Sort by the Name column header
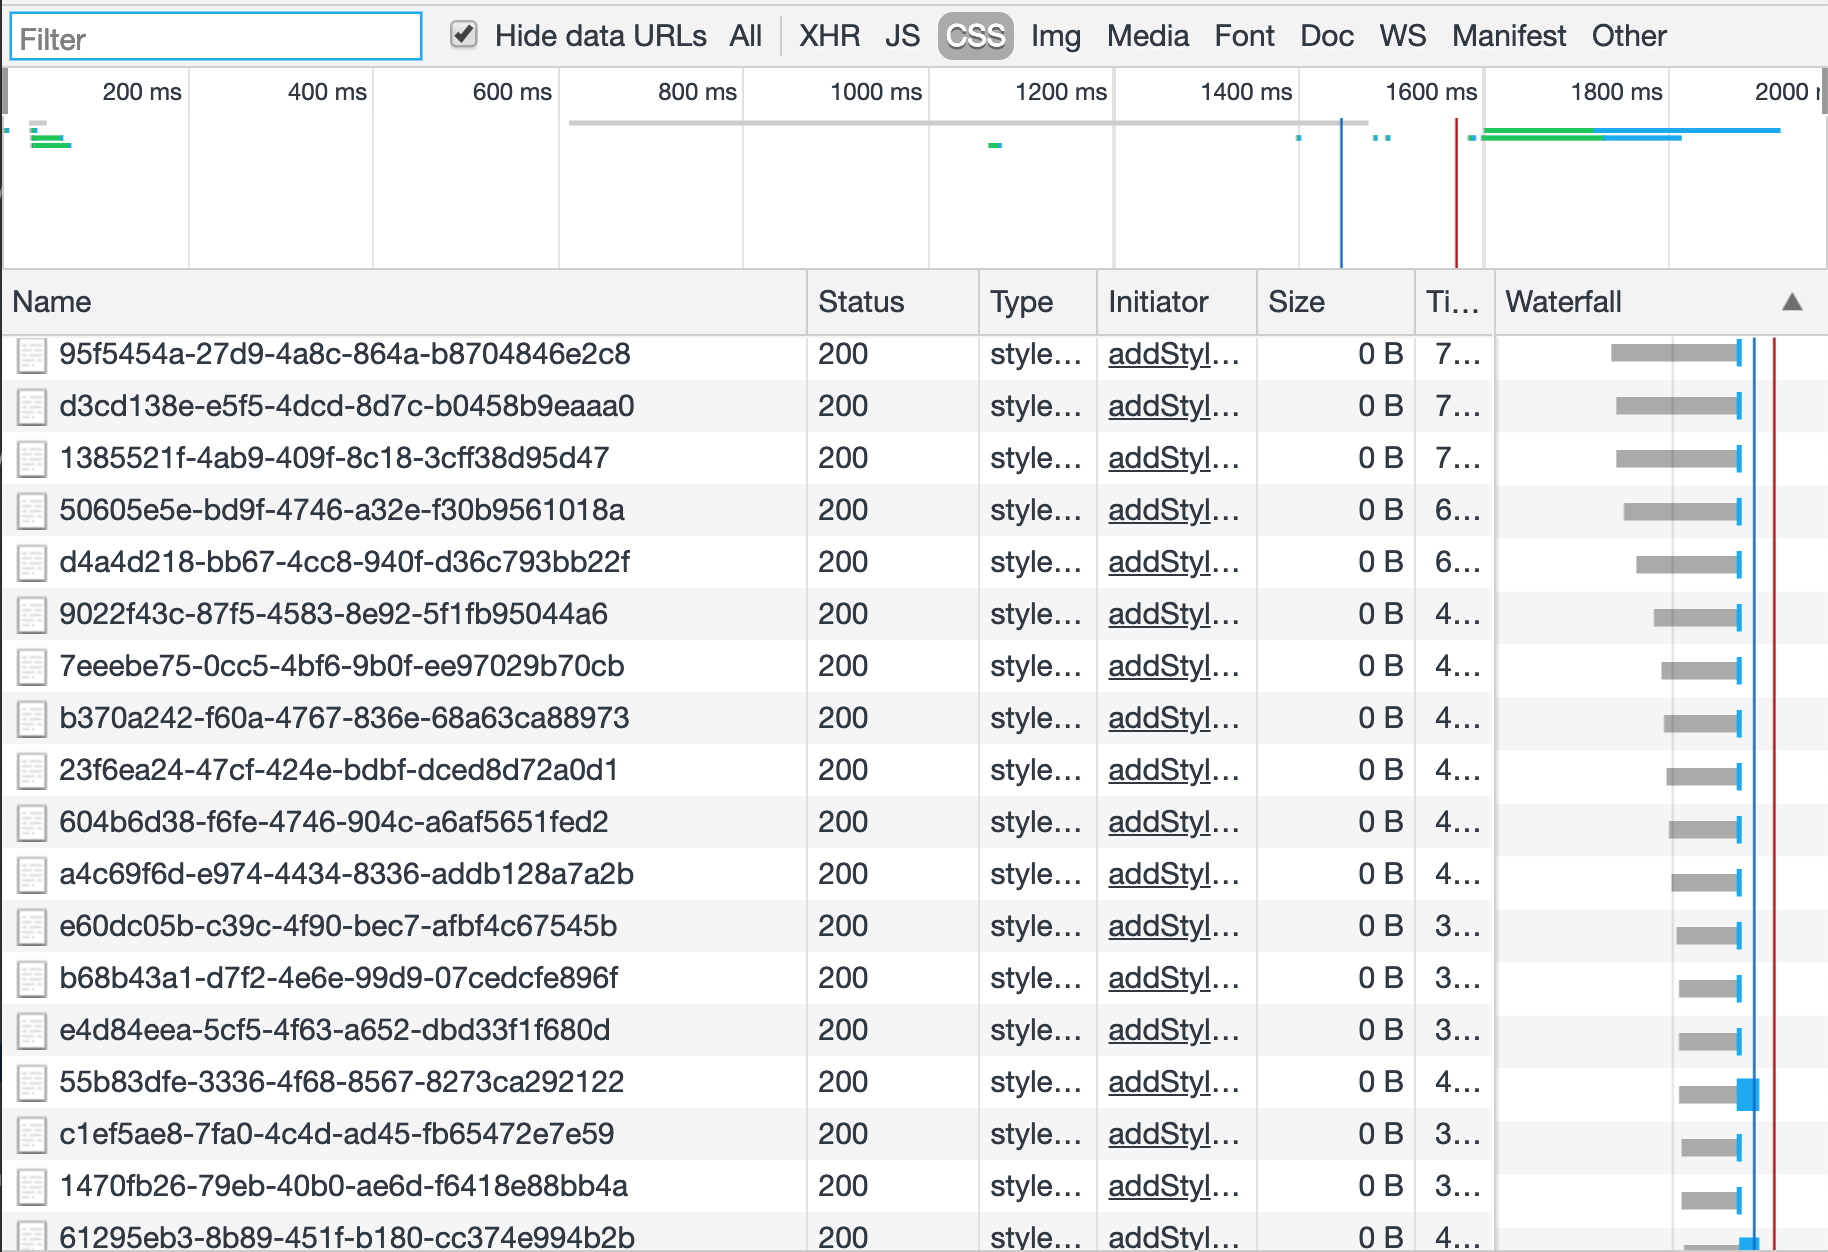The height and width of the screenshot is (1252, 1828). click(x=404, y=302)
